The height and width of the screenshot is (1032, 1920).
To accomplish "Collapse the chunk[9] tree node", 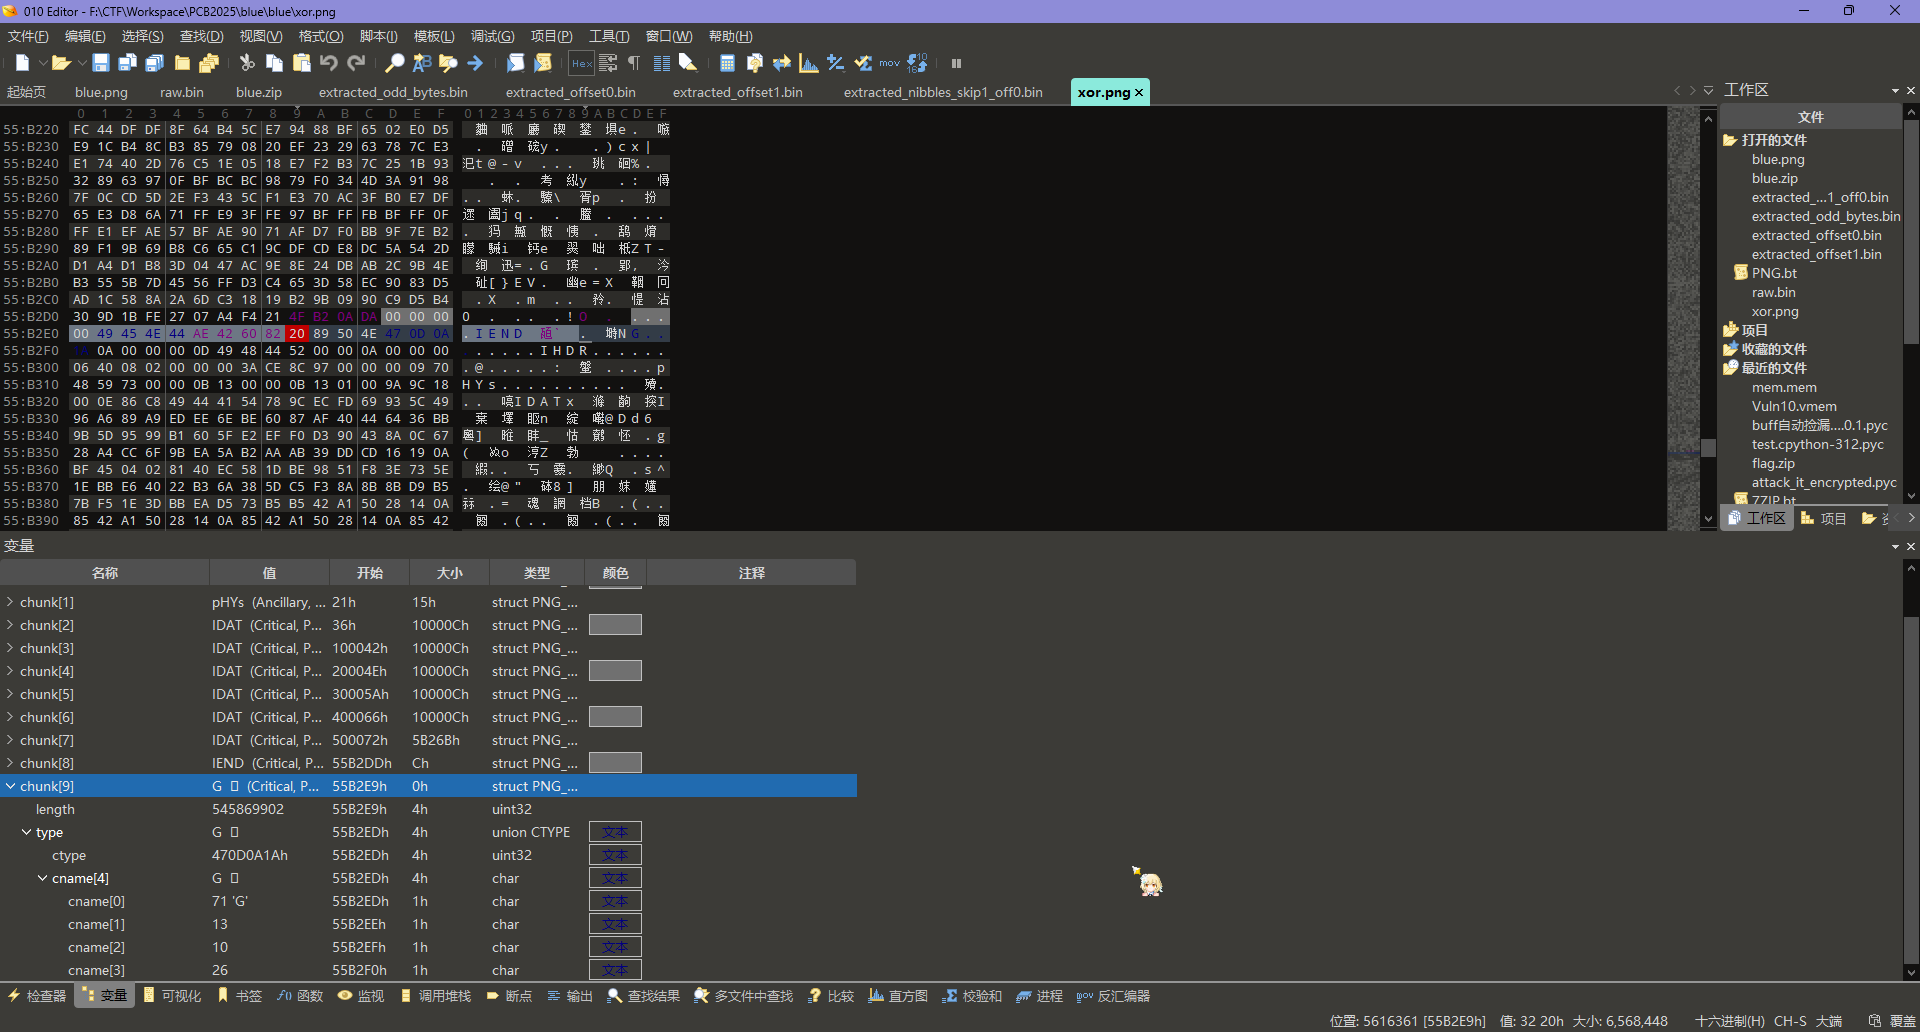I will [10, 786].
